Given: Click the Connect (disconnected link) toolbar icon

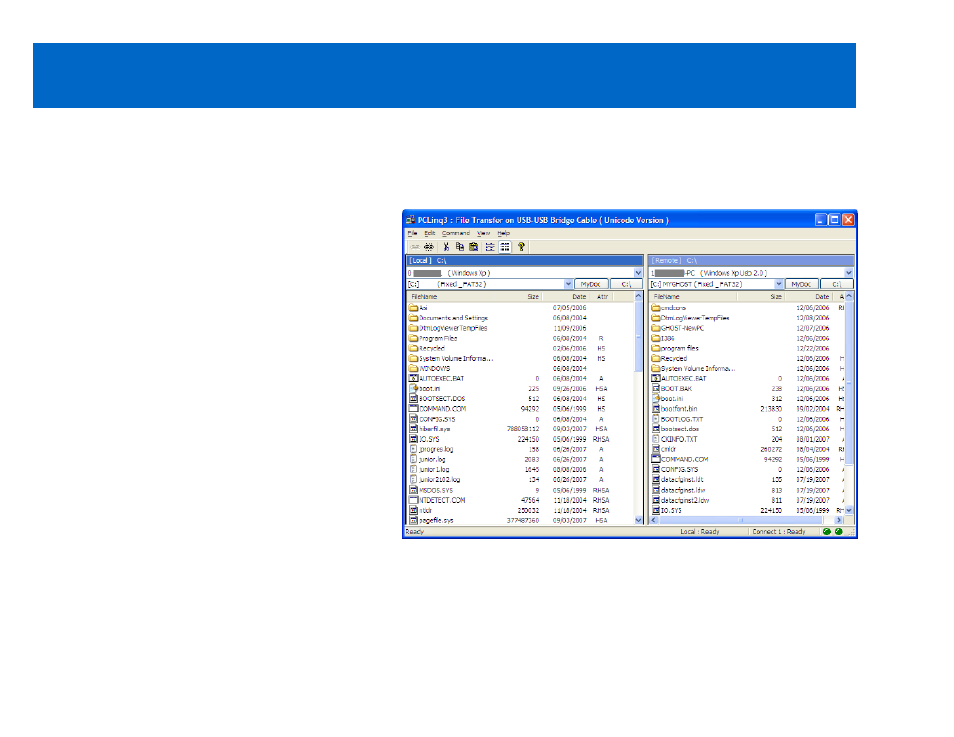Looking at the screenshot, I should click(414, 247).
